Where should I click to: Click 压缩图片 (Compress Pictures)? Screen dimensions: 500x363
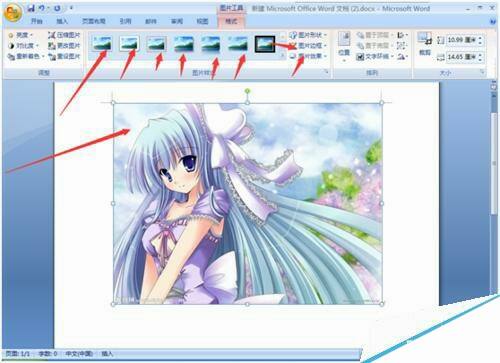[64, 35]
